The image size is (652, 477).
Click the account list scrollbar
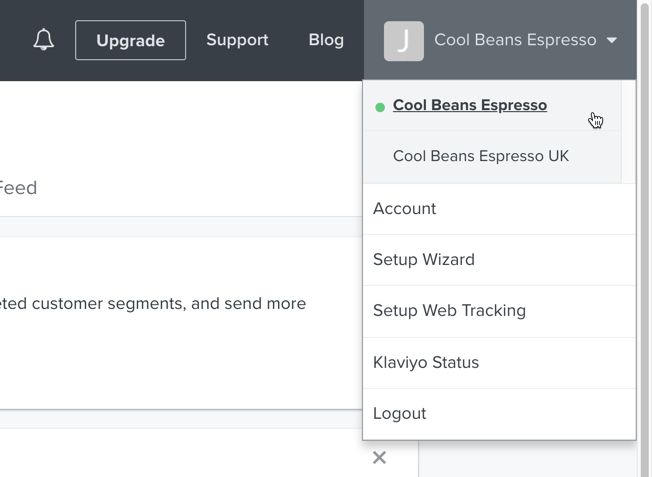[628, 131]
